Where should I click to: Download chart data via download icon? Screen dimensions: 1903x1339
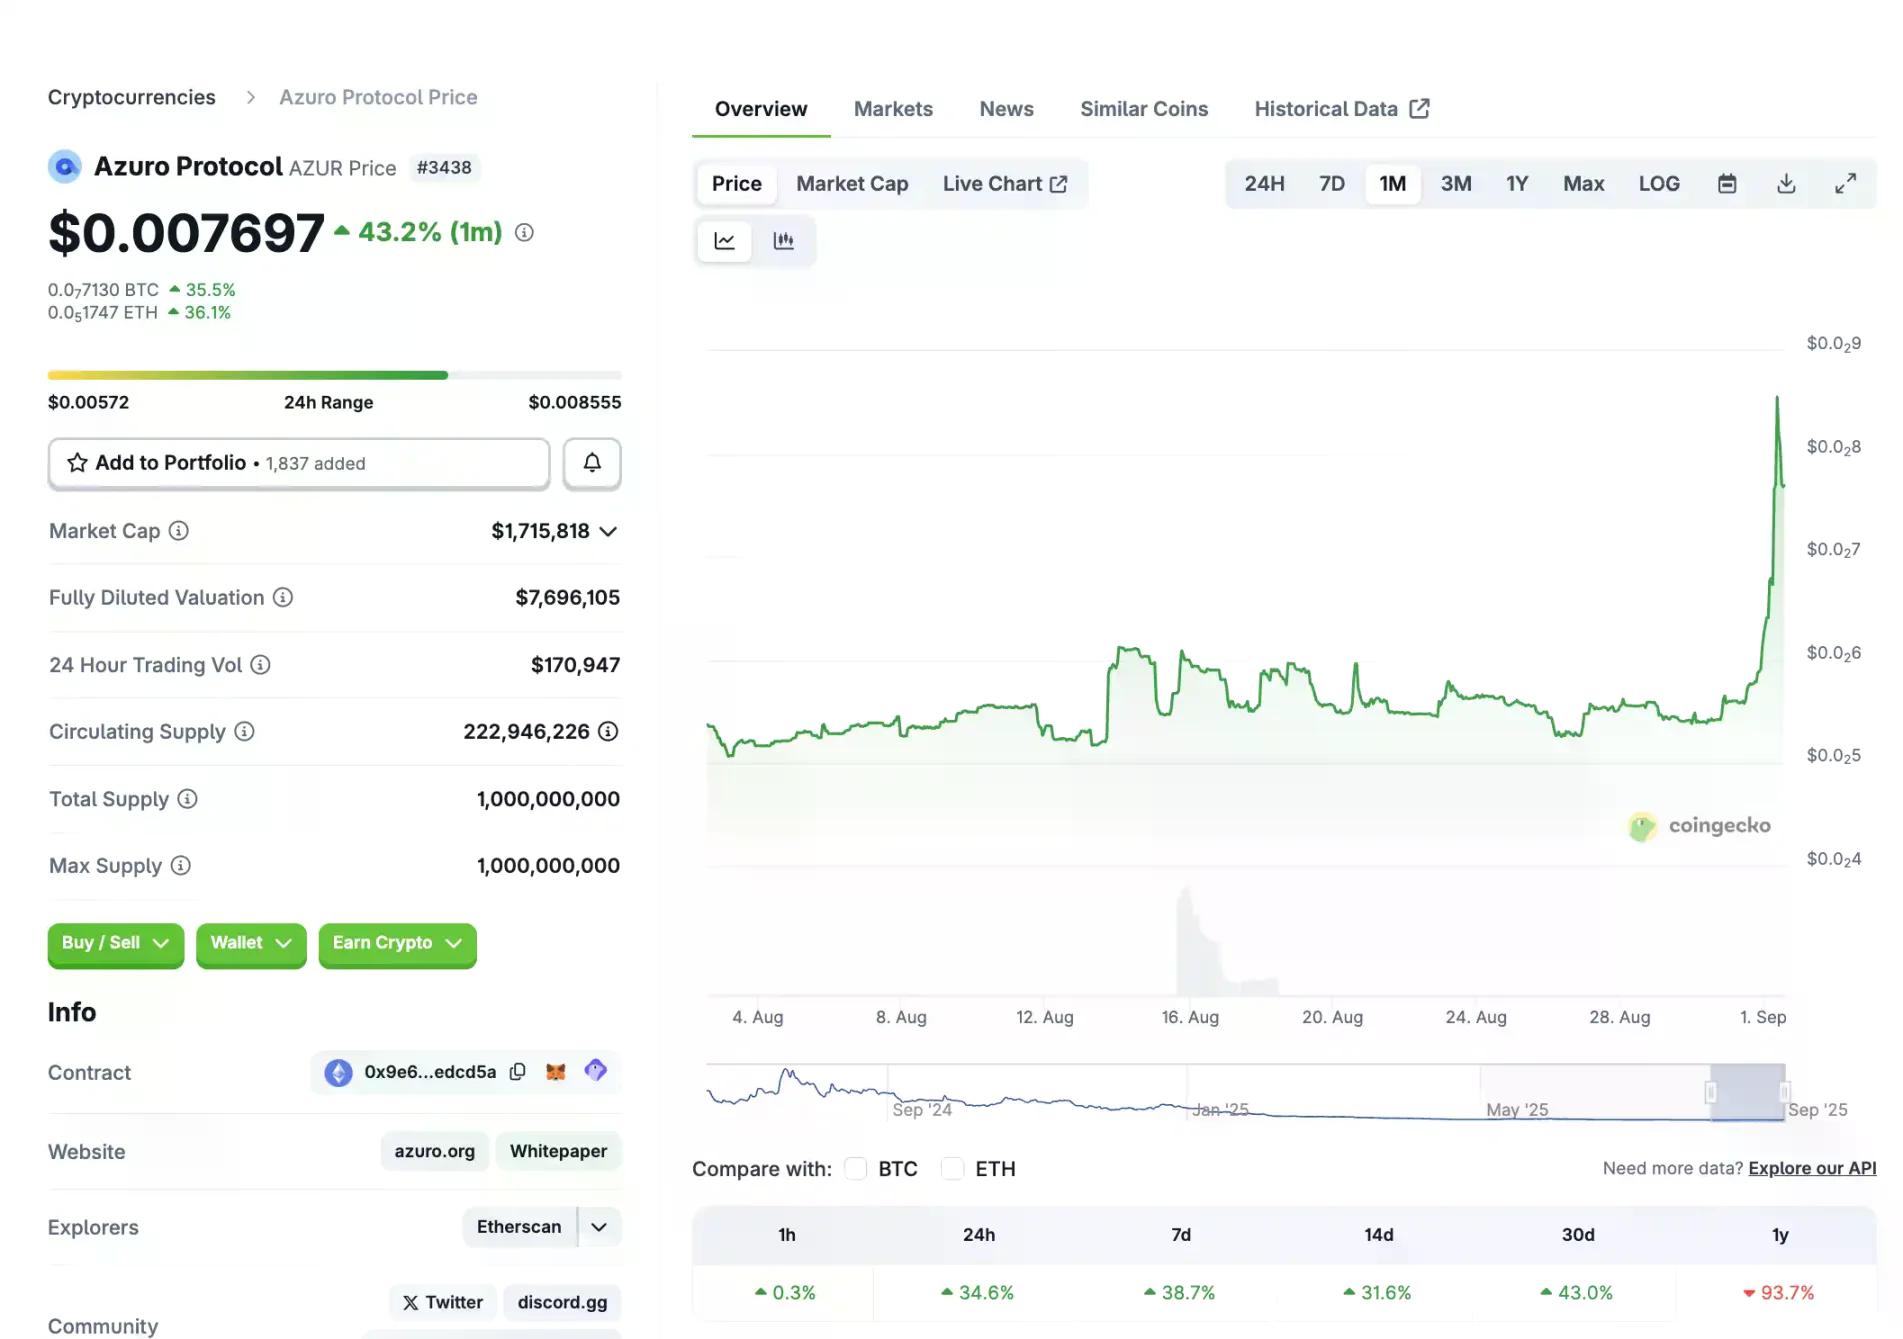(x=1786, y=184)
